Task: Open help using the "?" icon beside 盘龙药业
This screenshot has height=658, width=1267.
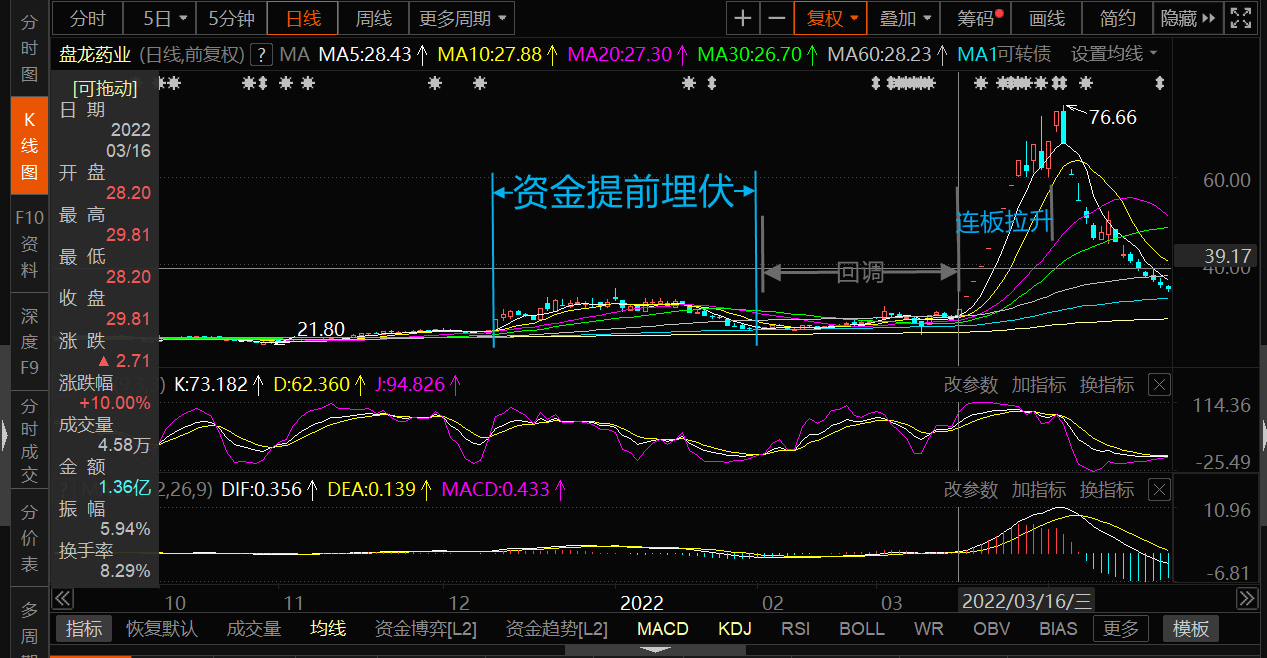Action: 261,55
